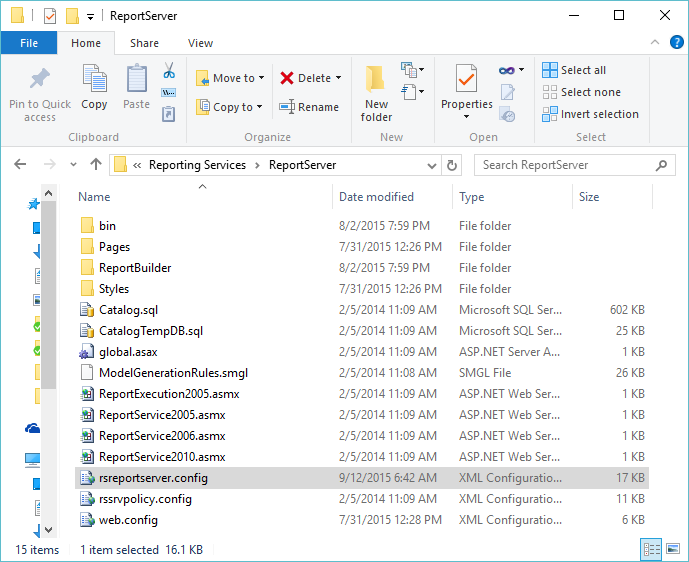Click This PC monitor icon in navigation pane
Image resolution: width=689 pixels, height=562 pixels.
[33, 459]
